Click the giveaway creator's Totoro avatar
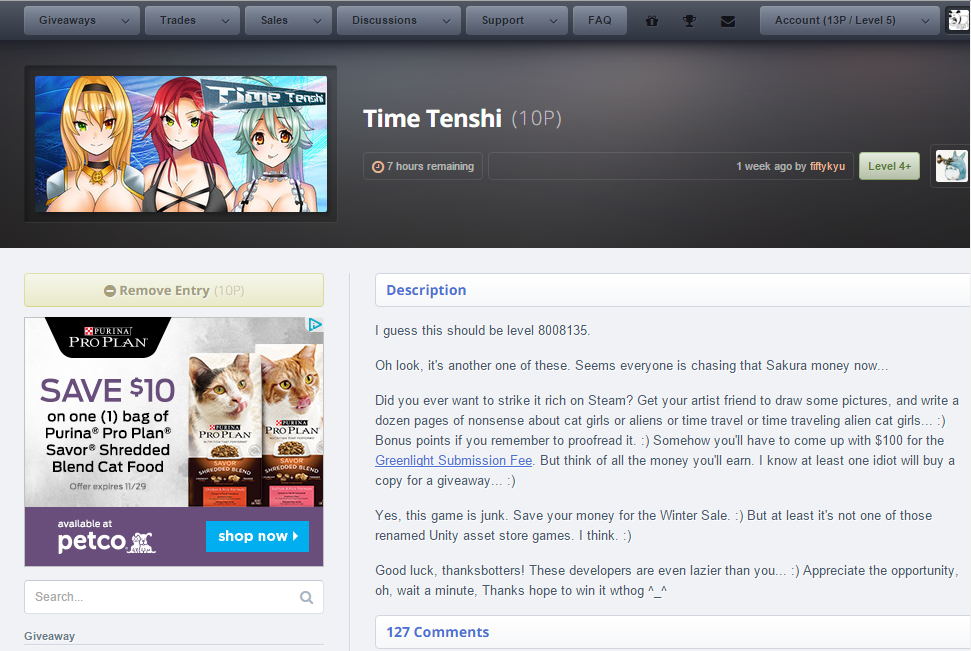Viewport: 971px width, 651px height. [951, 166]
